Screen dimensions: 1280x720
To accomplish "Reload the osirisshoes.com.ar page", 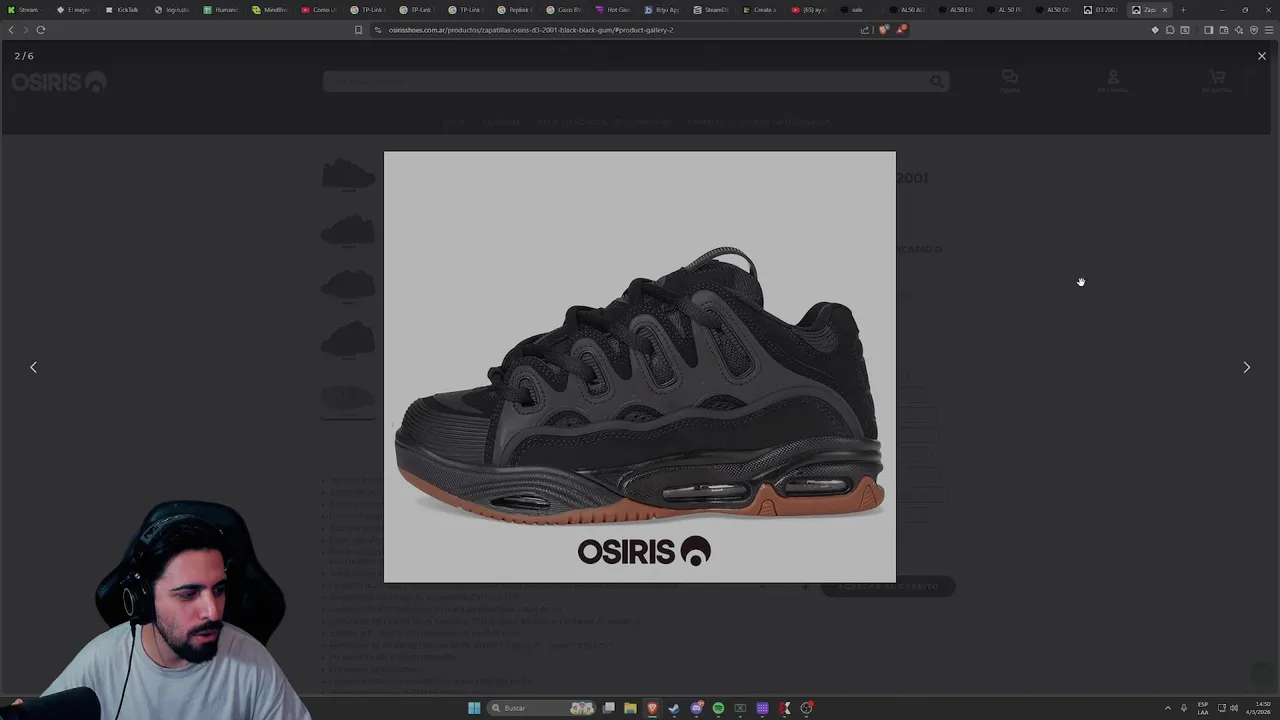I will (x=41, y=30).
